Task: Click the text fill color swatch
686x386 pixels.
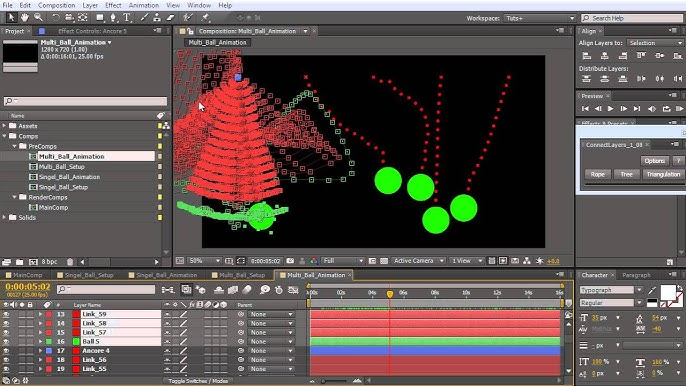Action: pos(668,292)
